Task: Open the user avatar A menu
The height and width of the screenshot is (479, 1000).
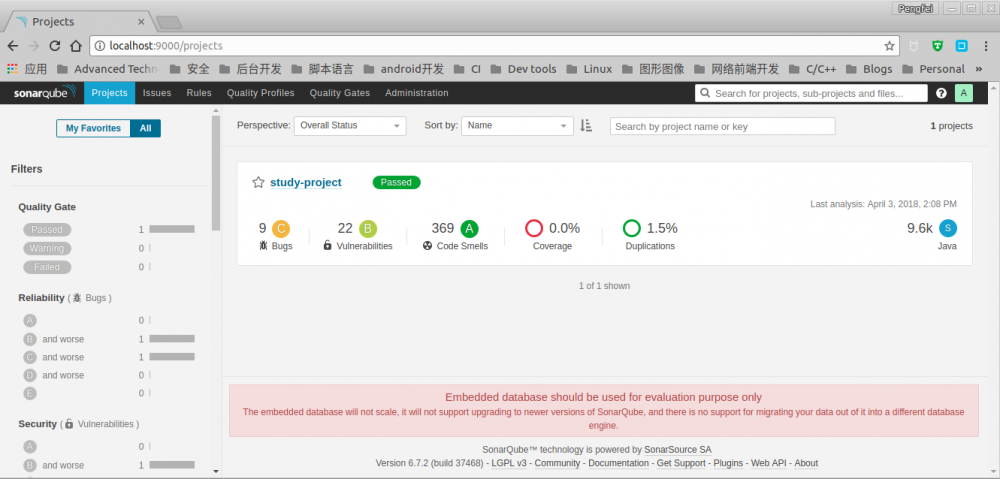Action: 964,93
